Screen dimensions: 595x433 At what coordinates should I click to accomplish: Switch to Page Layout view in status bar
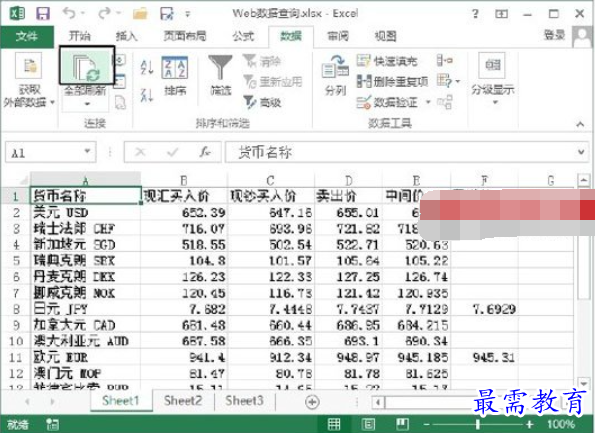click(368, 424)
